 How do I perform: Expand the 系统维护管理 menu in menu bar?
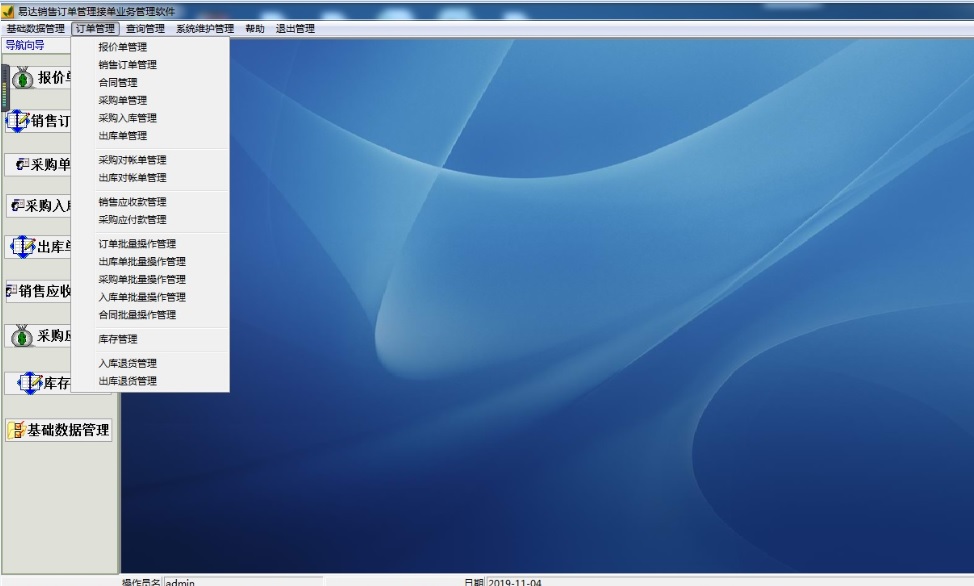(x=204, y=29)
